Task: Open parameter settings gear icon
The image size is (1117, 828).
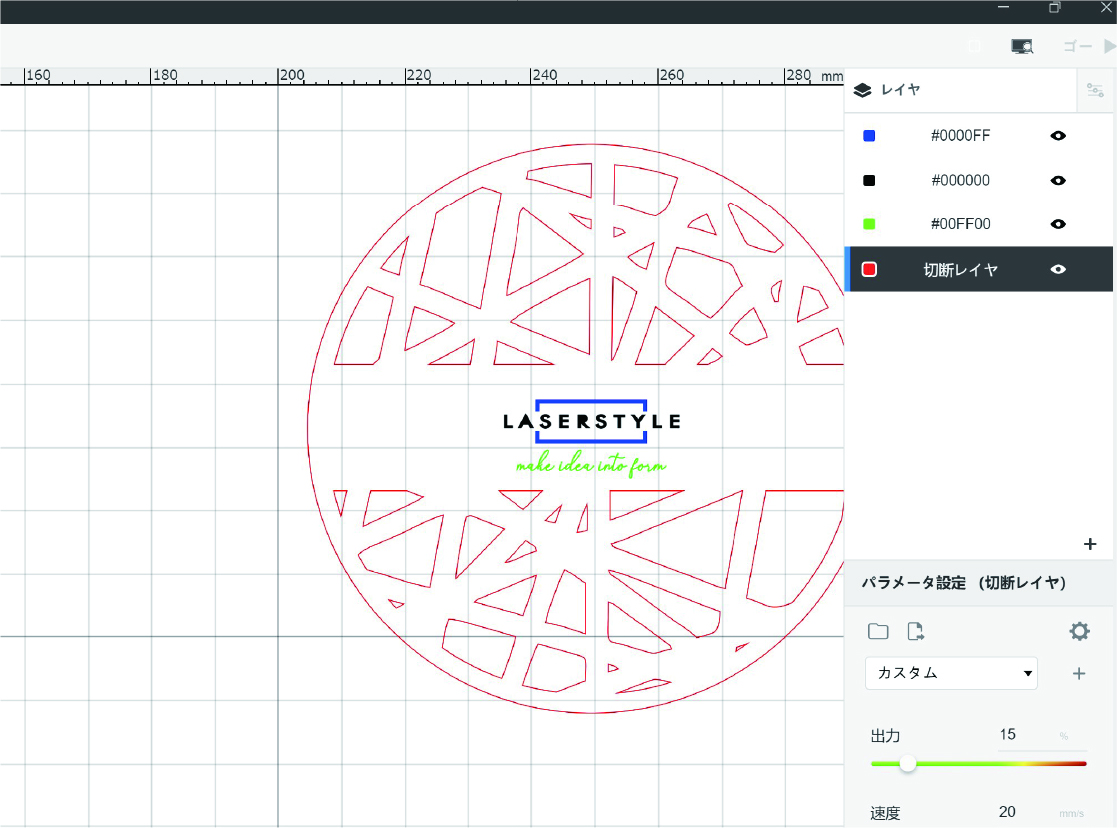Action: click(x=1079, y=631)
